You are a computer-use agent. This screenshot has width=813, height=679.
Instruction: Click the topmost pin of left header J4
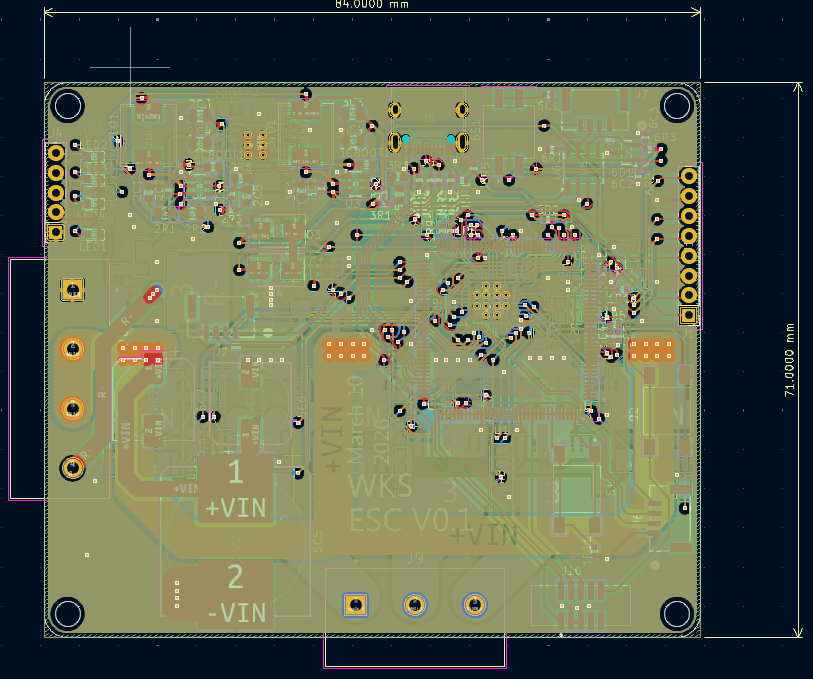click(56, 152)
